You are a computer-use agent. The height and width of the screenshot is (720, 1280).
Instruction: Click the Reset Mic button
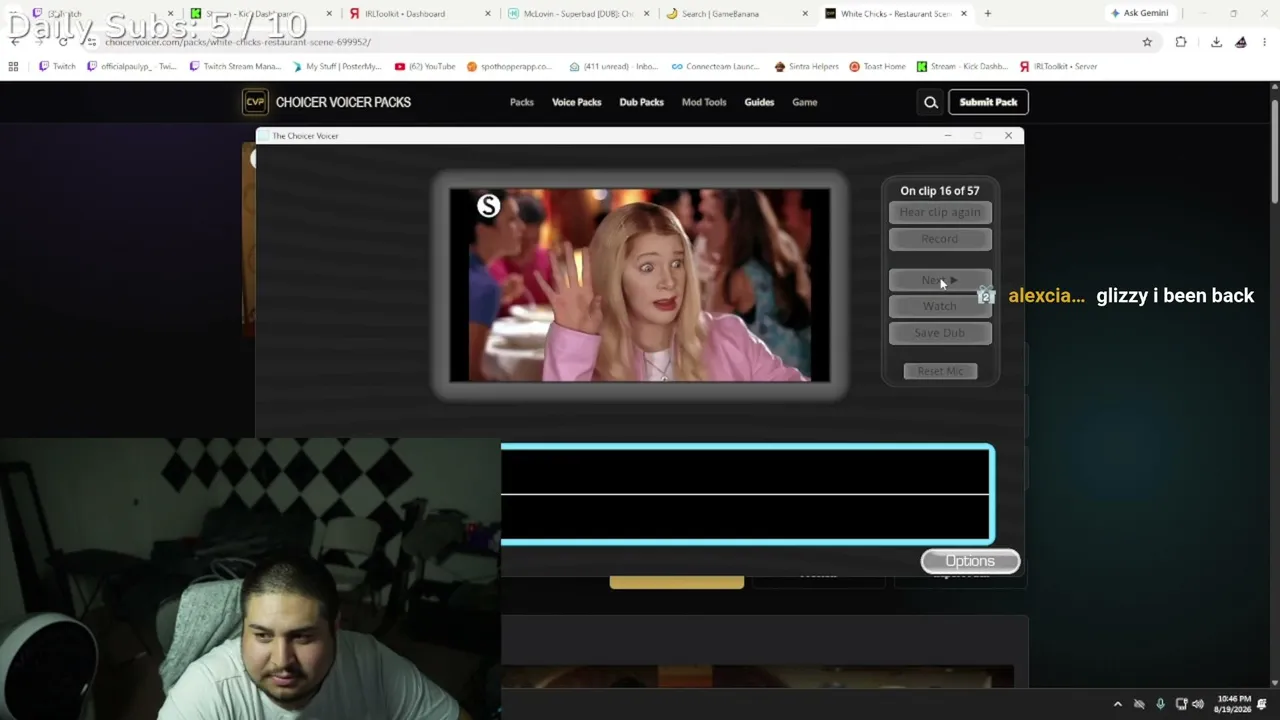point(940,371)
